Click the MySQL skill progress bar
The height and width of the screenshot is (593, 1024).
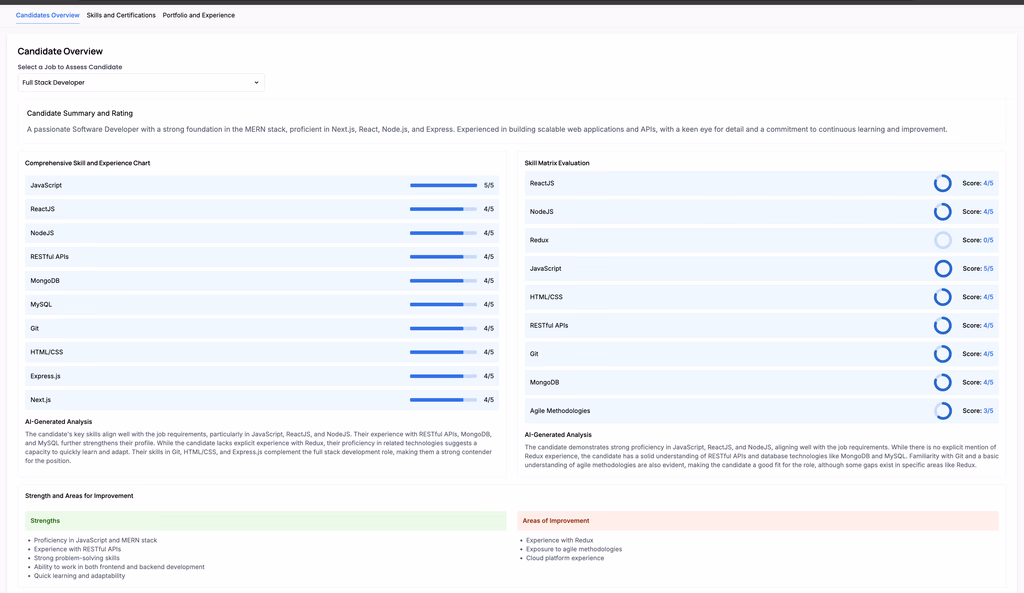pos(443,304)
